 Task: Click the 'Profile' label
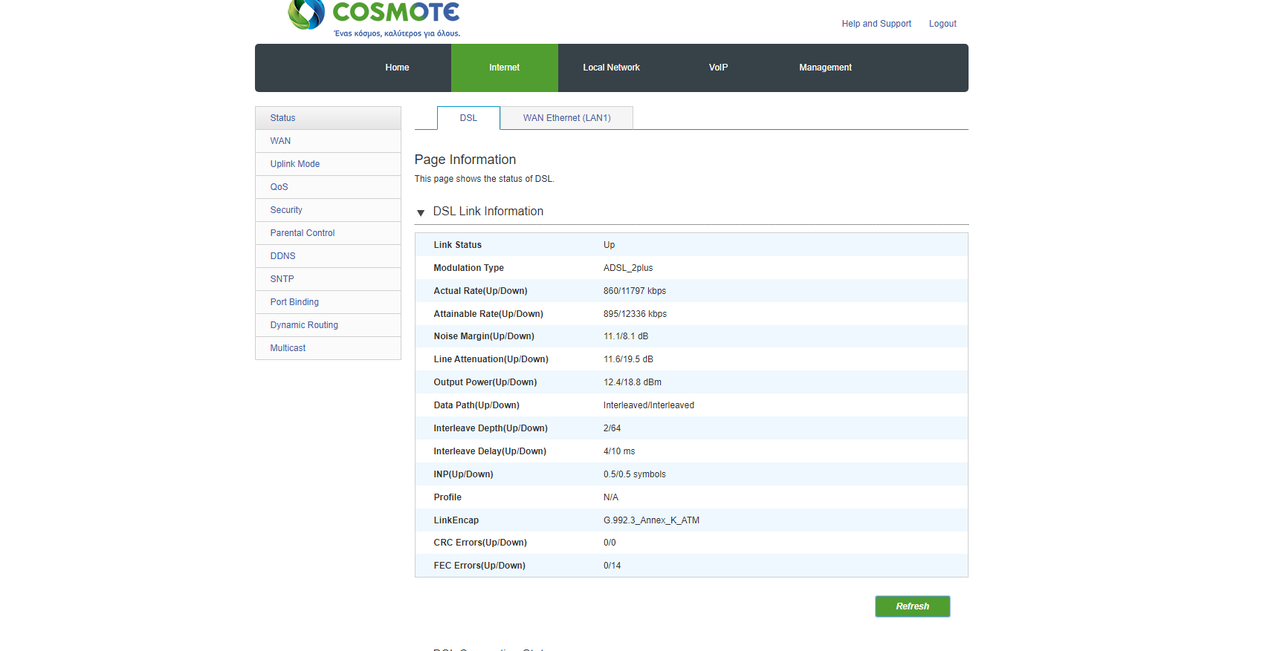[447, 497]
